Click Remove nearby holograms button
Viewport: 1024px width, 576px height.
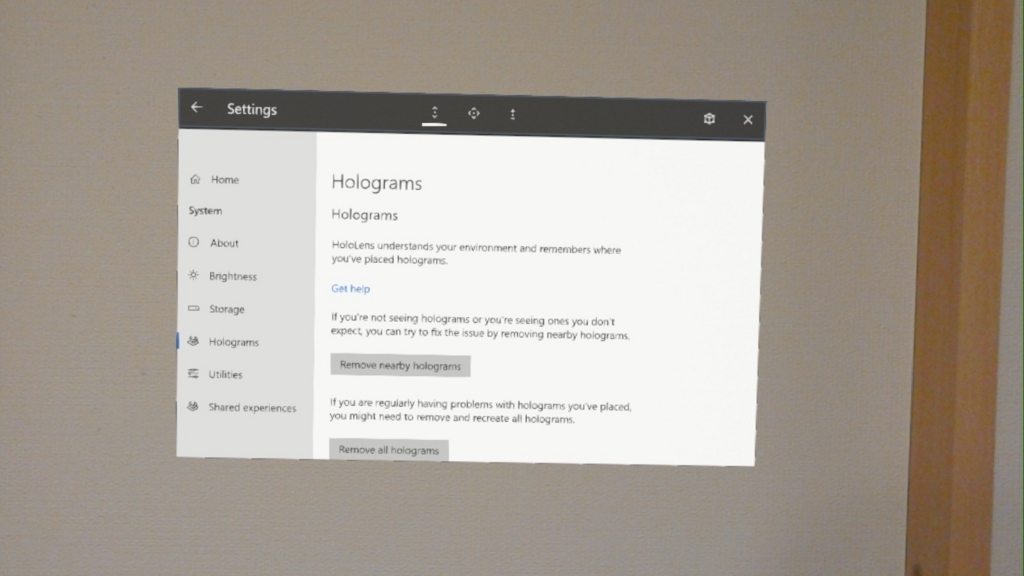click(400, 365)
